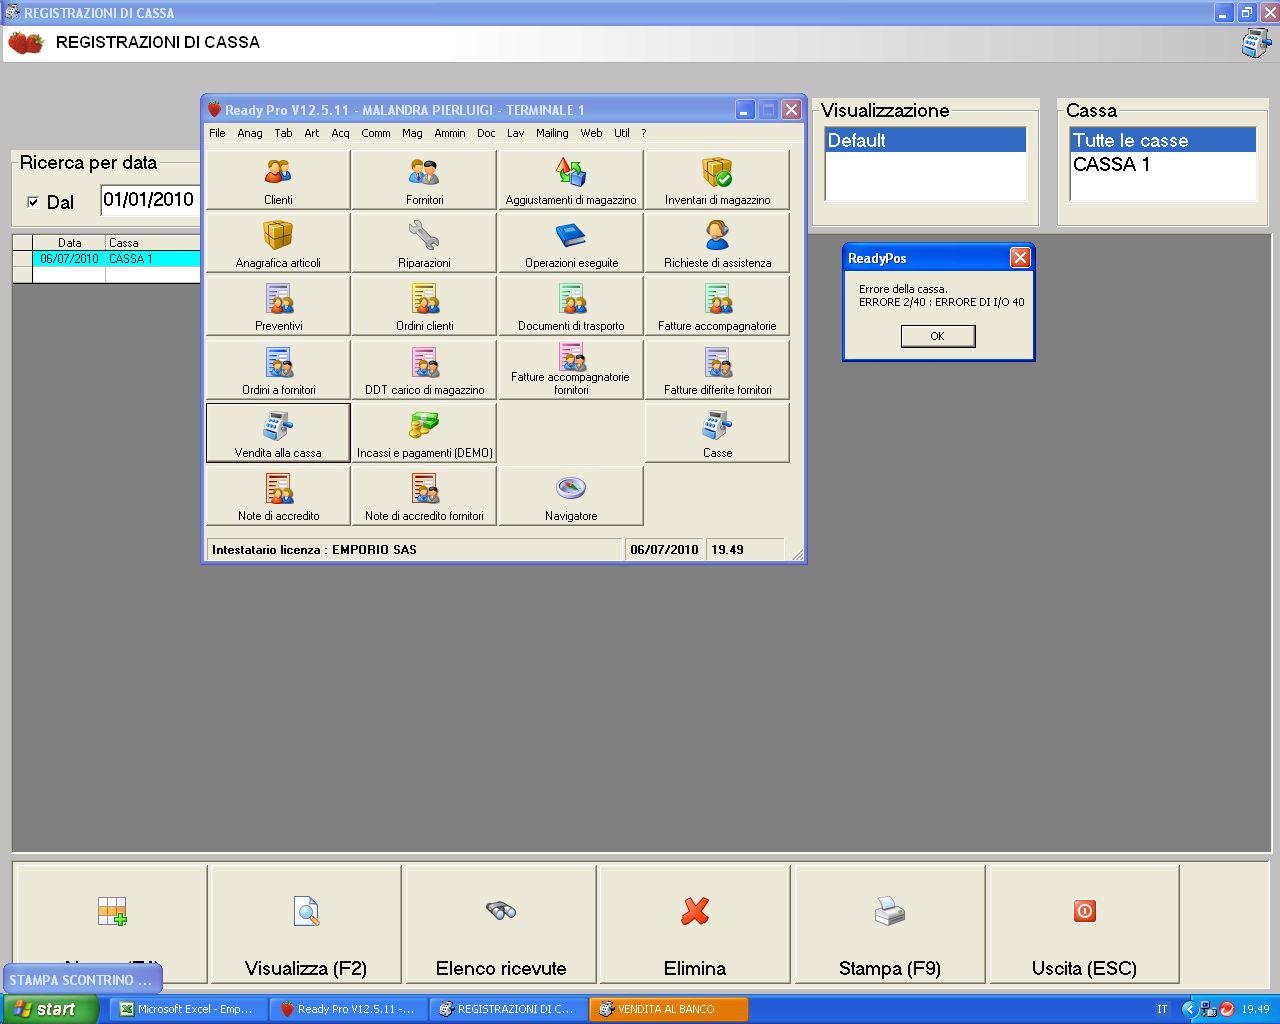Image resolution: width=1280 pixels, height=1024 pixels.
Task: Open DDT carico di magazzino
Action: point(424,369)
